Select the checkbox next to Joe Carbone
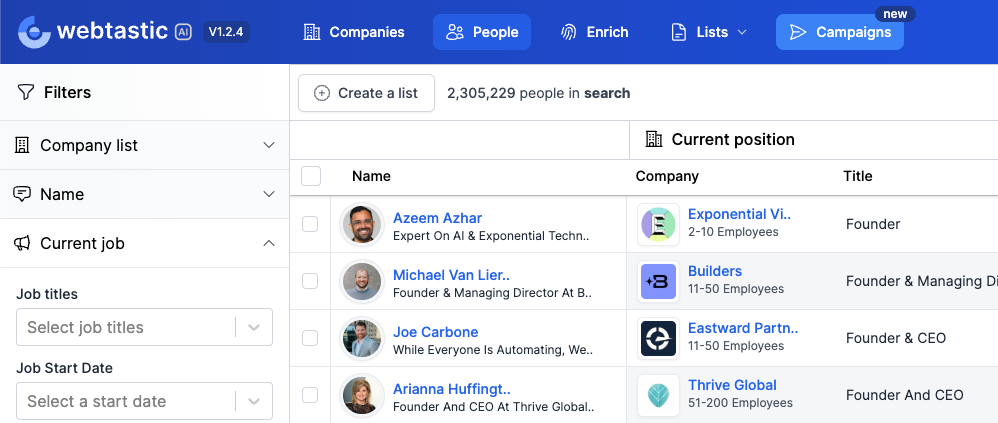Image resolution: width=998 pixels, height=423 pixels. click(310, 338)
